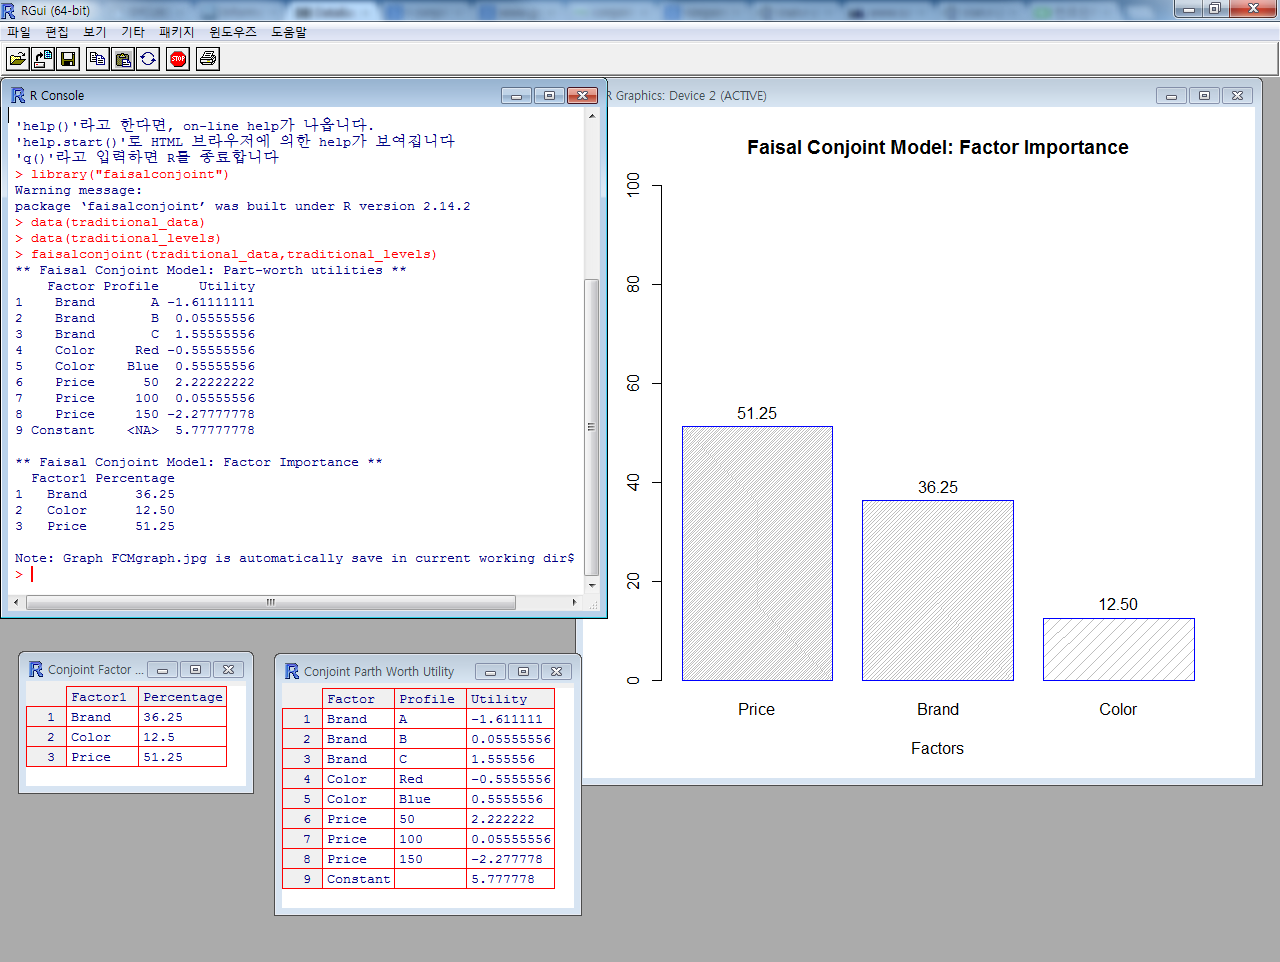1280x962 pixels.
Task: Click -1.611111 cell in Parth Worth table
Action: tap(510, 719)
